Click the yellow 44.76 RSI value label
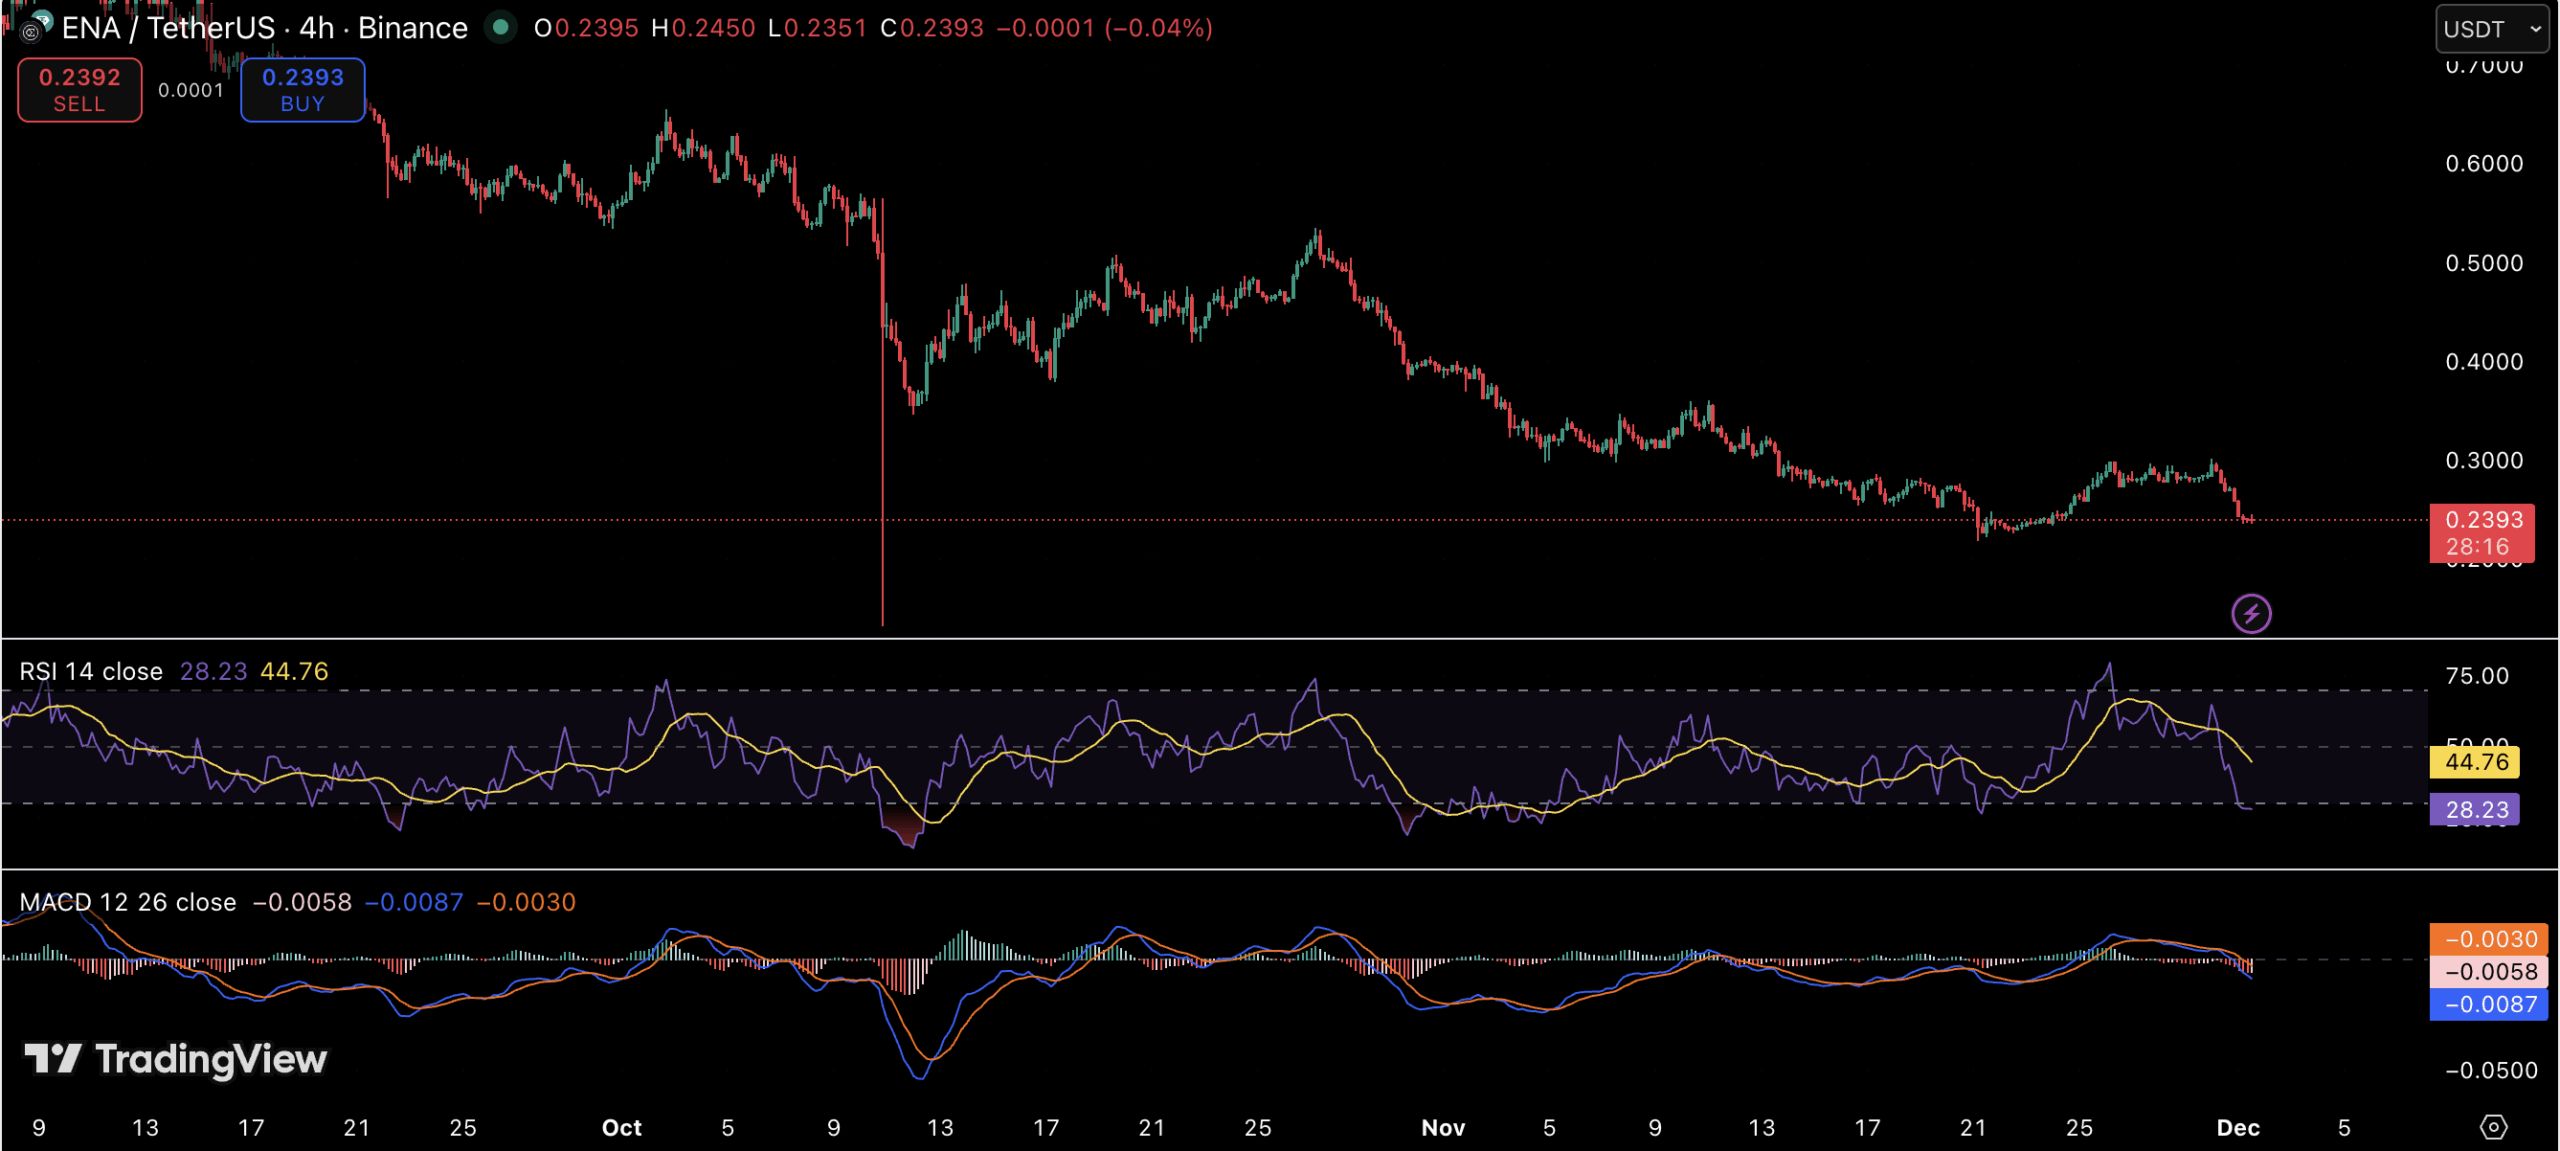Image resolution: width=2560 pixels, height=1151 pixels. [x=2475, y=761]
